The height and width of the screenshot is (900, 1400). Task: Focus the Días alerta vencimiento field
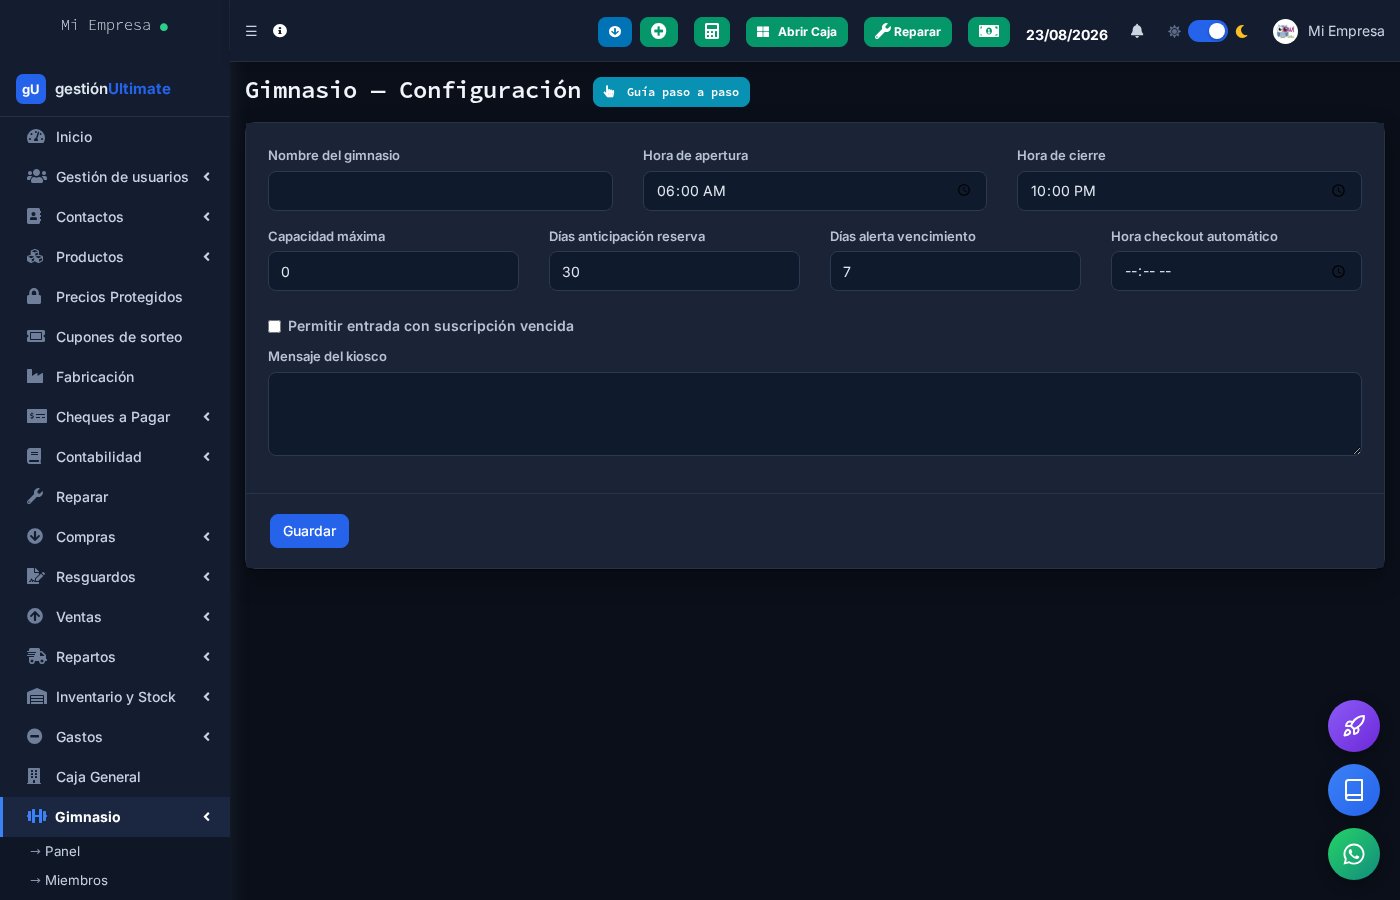pyautogui.click(x=955, y=271)
